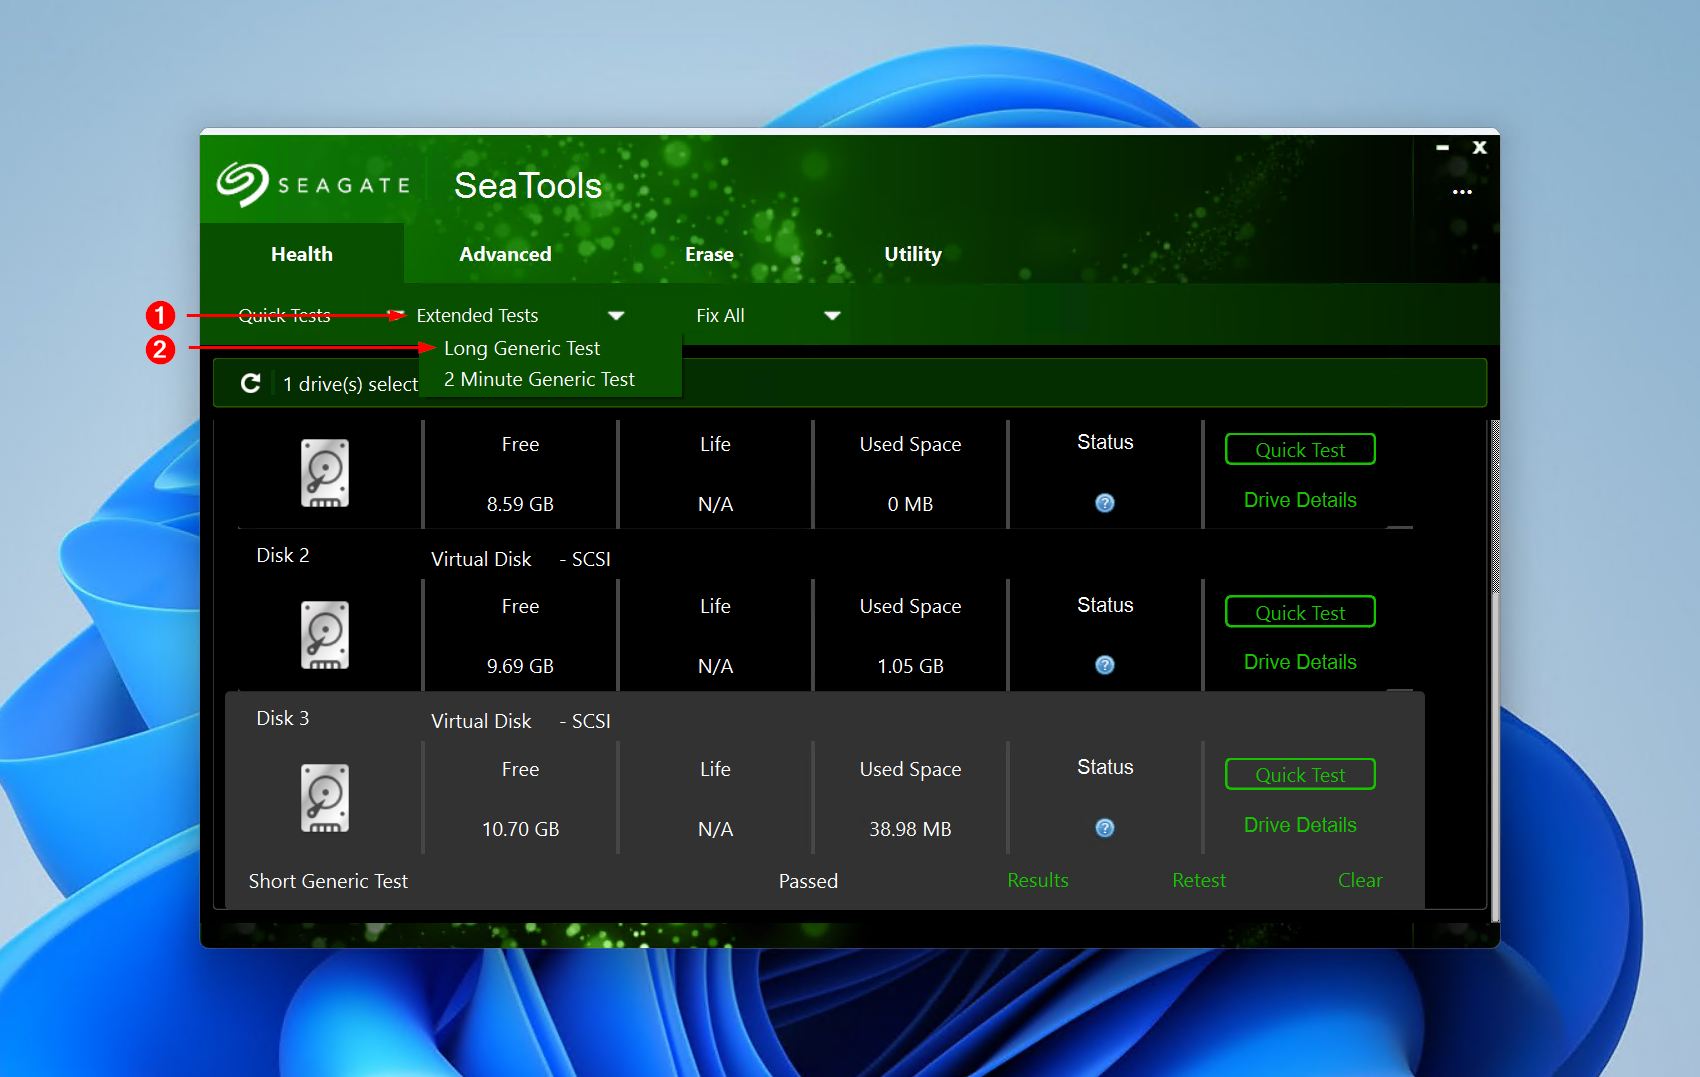The image size is (1700, 1077).
Task: Select the 8.59 GB drive's disk icon
Action: point(325,473)
